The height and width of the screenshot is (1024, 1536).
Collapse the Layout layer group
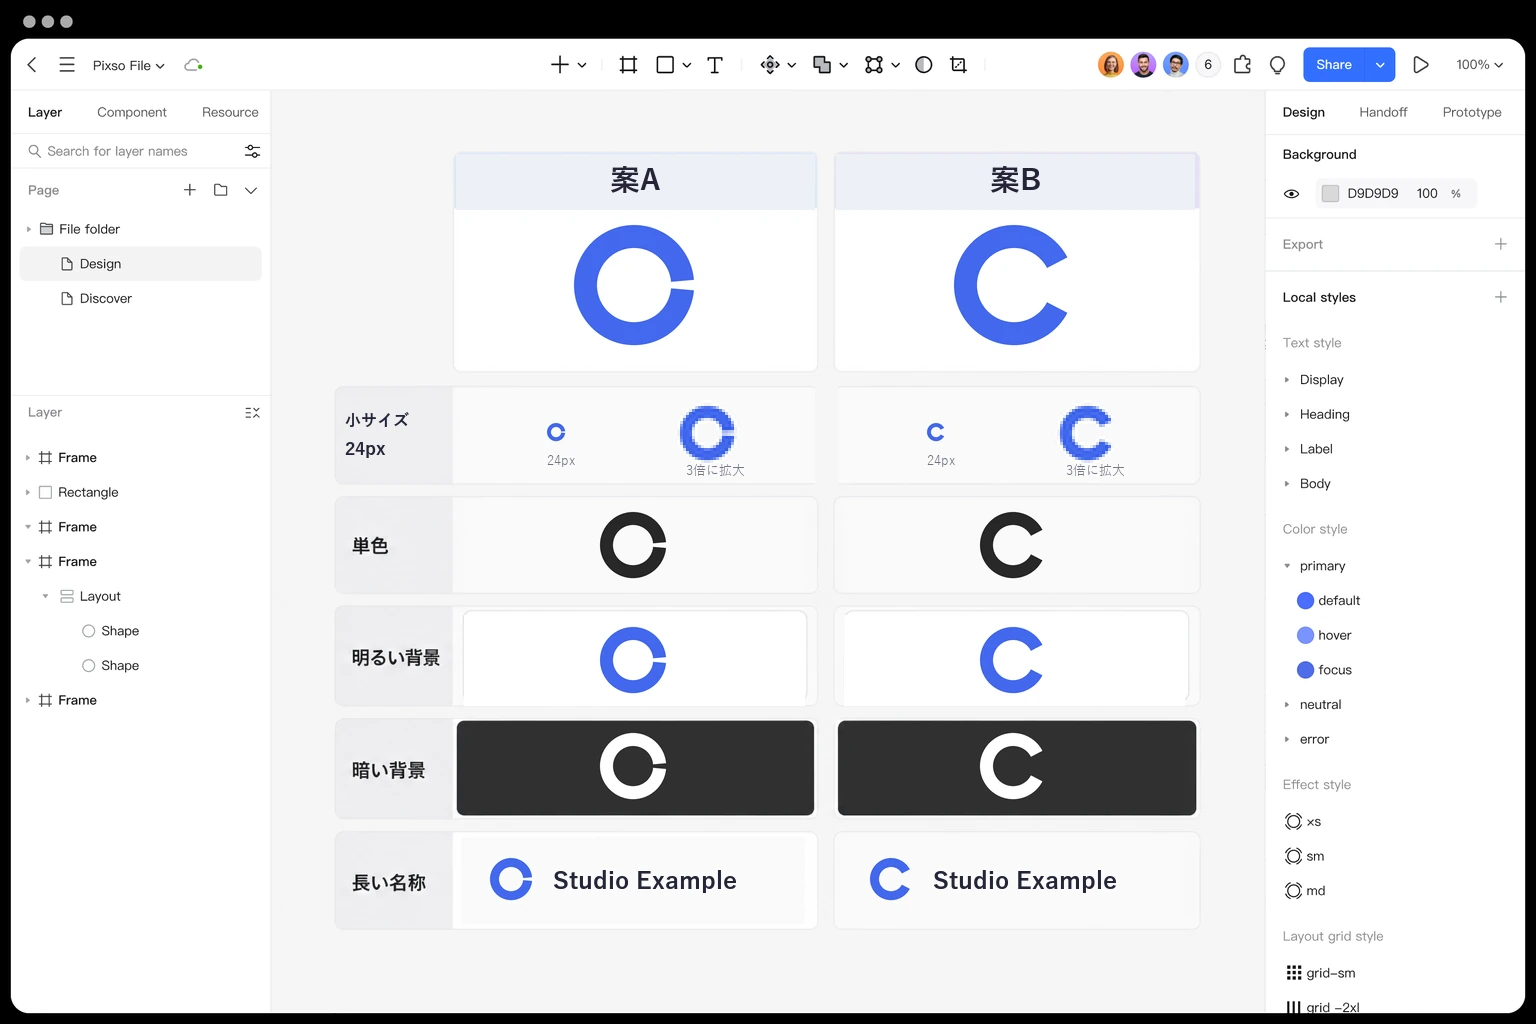(45, 596)
